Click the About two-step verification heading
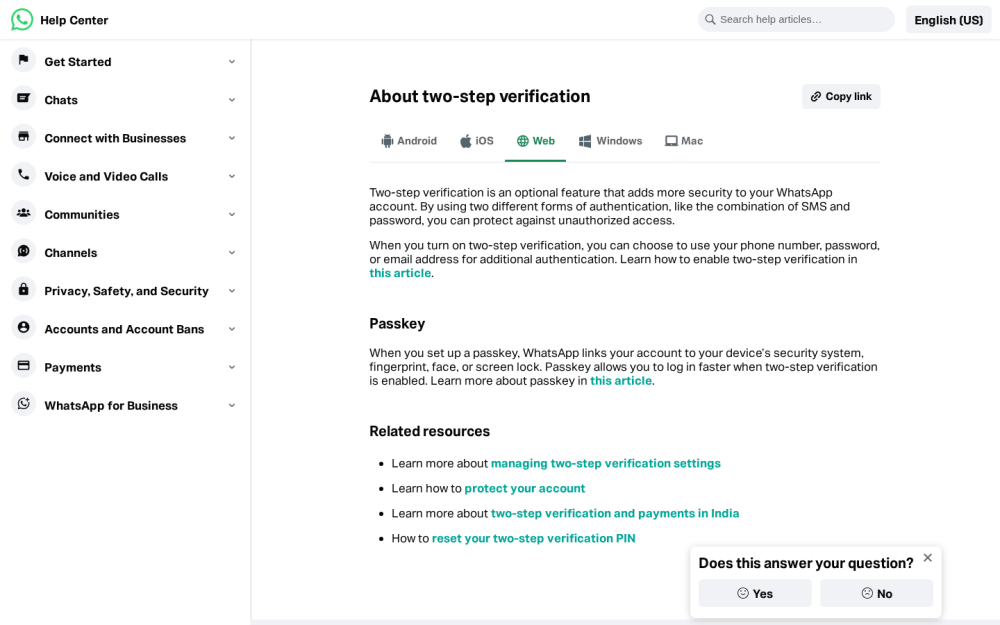This screenshot has height=625, width=1000. 480,96
